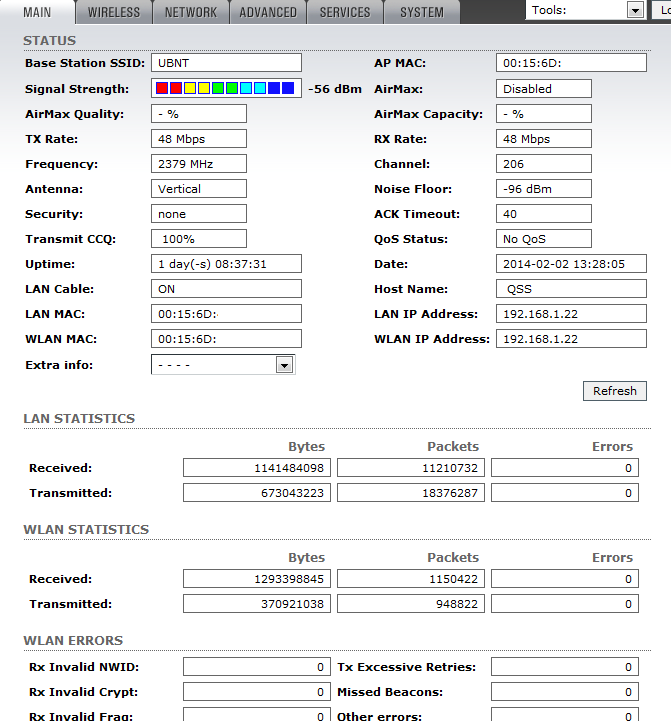Image resolution: width=671 pixels, height=721 pixels.
Task: Click the TX Rate field showing 48 Mbps
Action: 199,138
